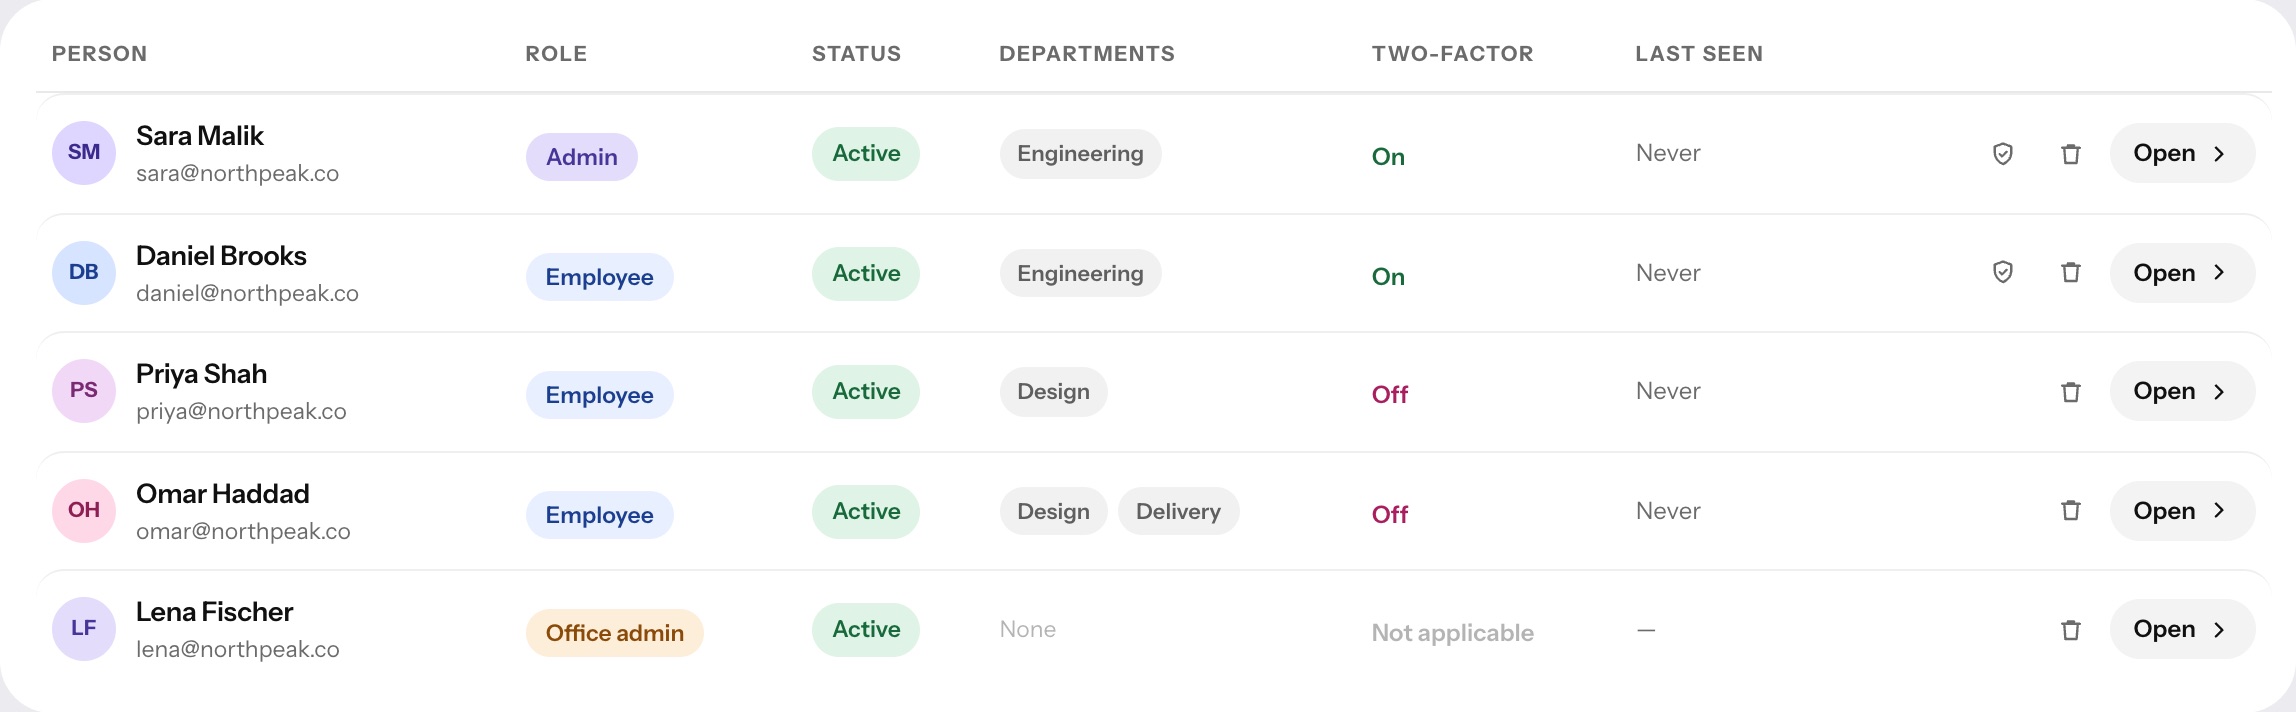Image resolution: width=2296 pixels, height=712 pixels.
Task: Click the Delivery department tag
Action: [1178, 511]
